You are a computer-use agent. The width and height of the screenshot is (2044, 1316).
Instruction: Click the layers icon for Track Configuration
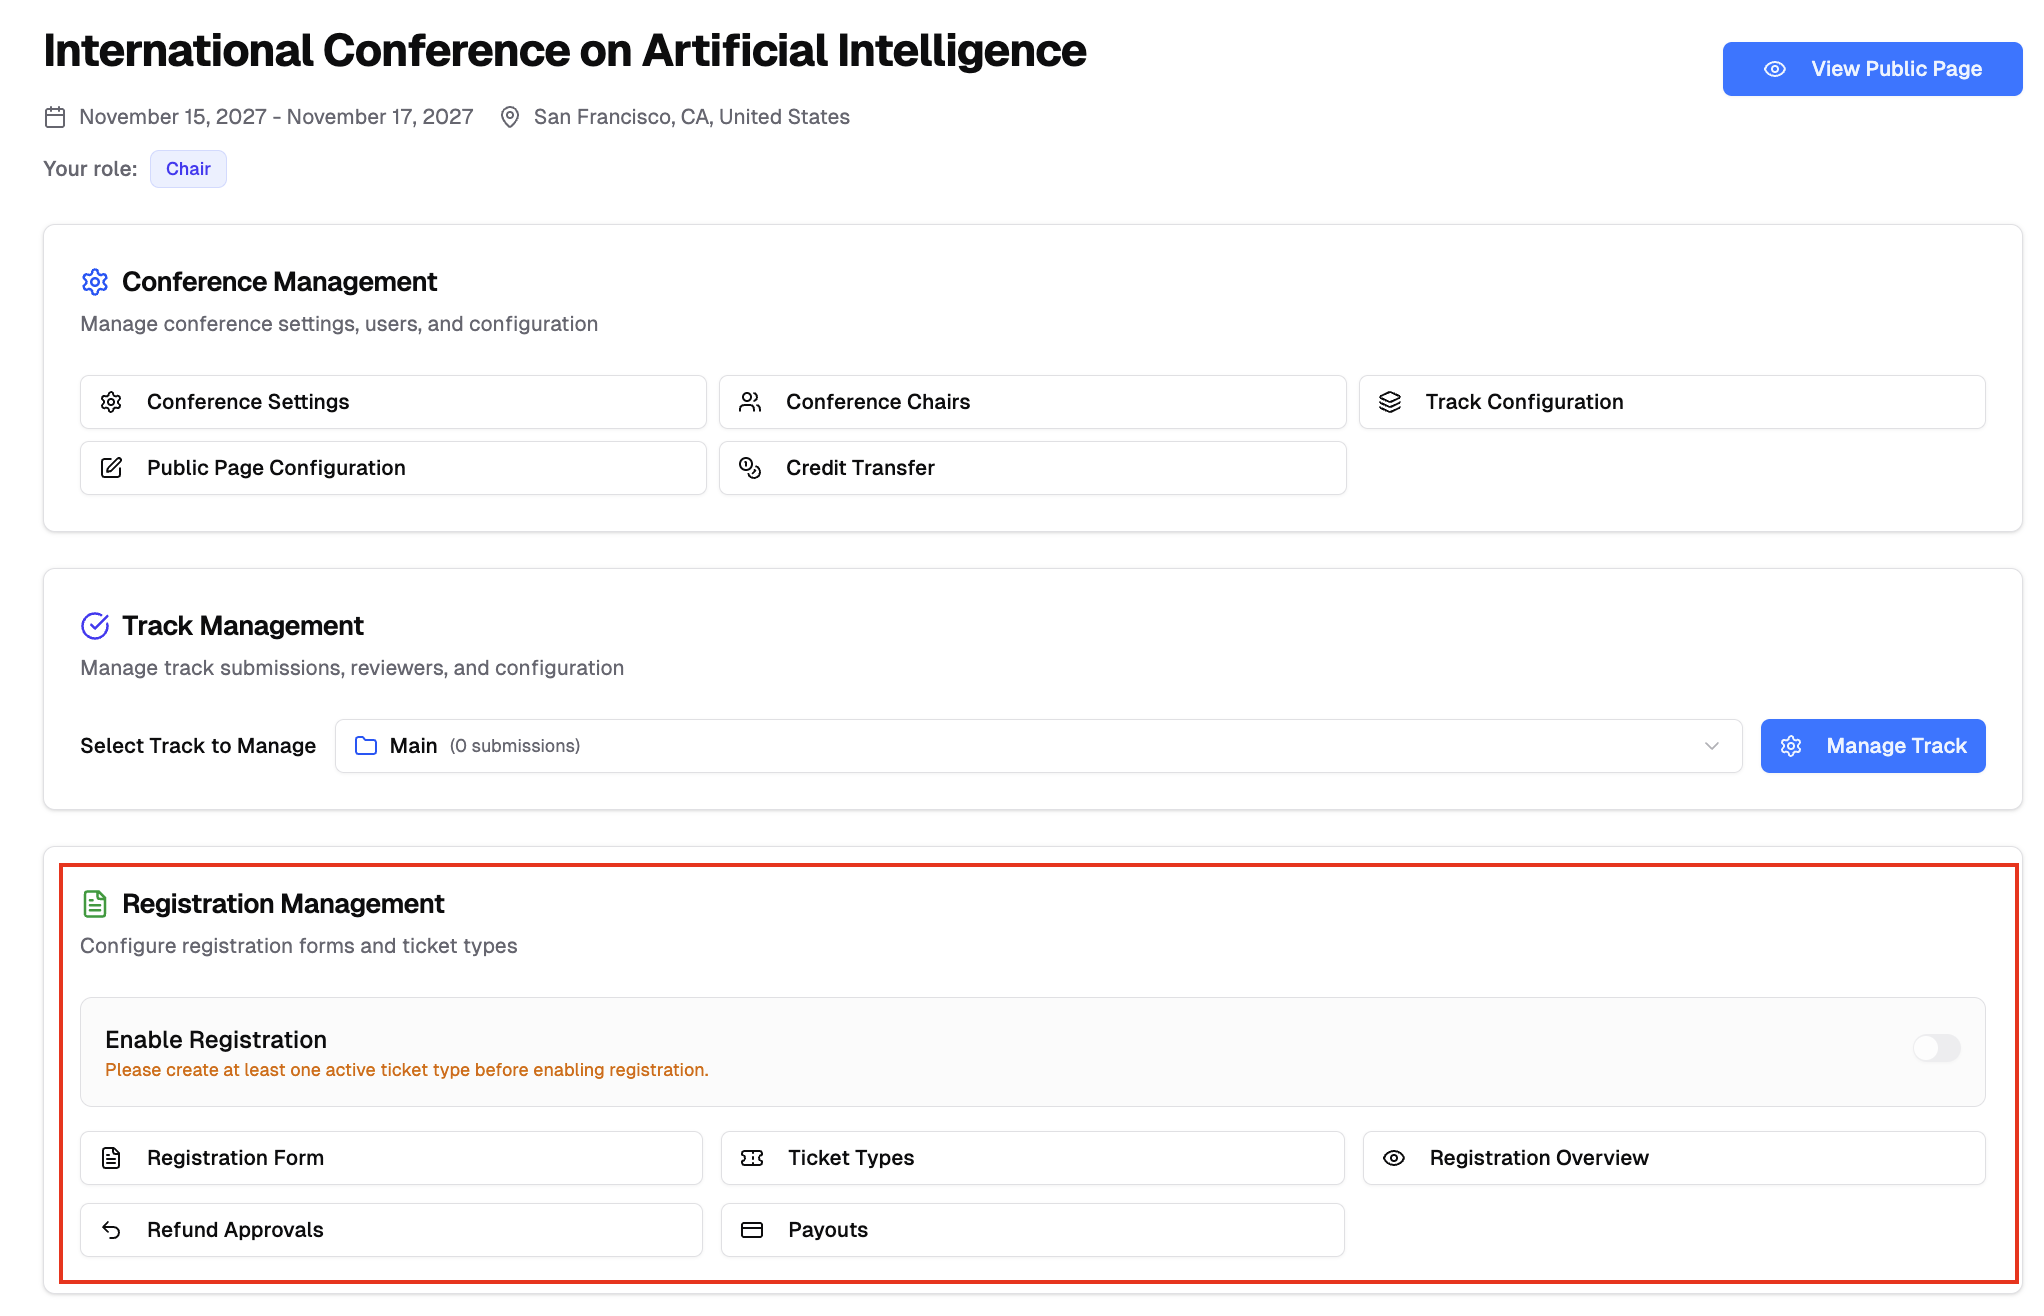[x=1390, y=402]
